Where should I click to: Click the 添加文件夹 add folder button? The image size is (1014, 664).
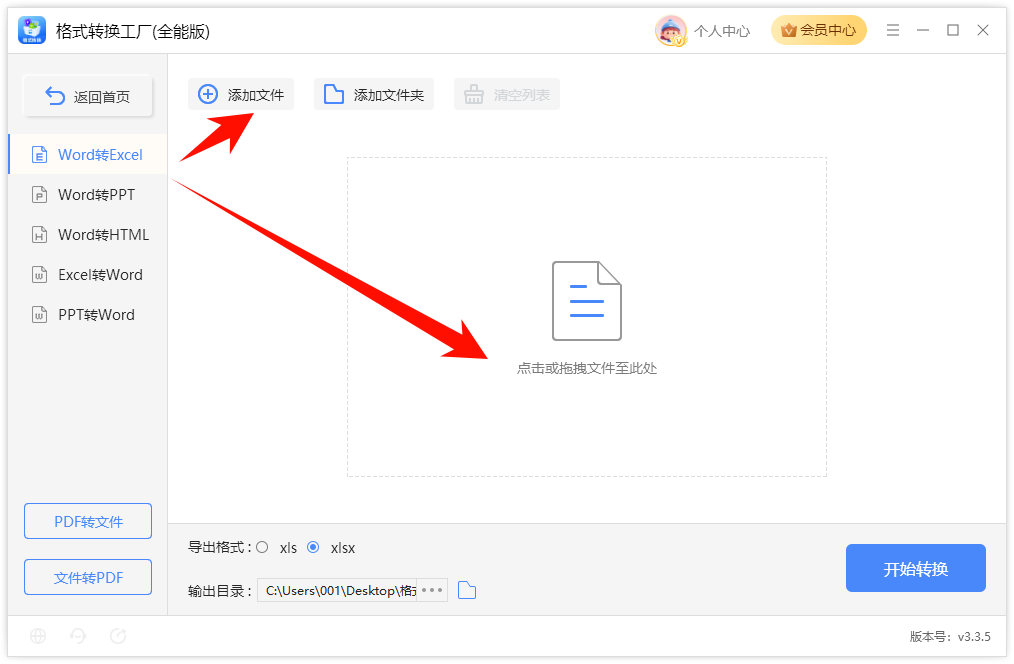click(x=374, y=94)
